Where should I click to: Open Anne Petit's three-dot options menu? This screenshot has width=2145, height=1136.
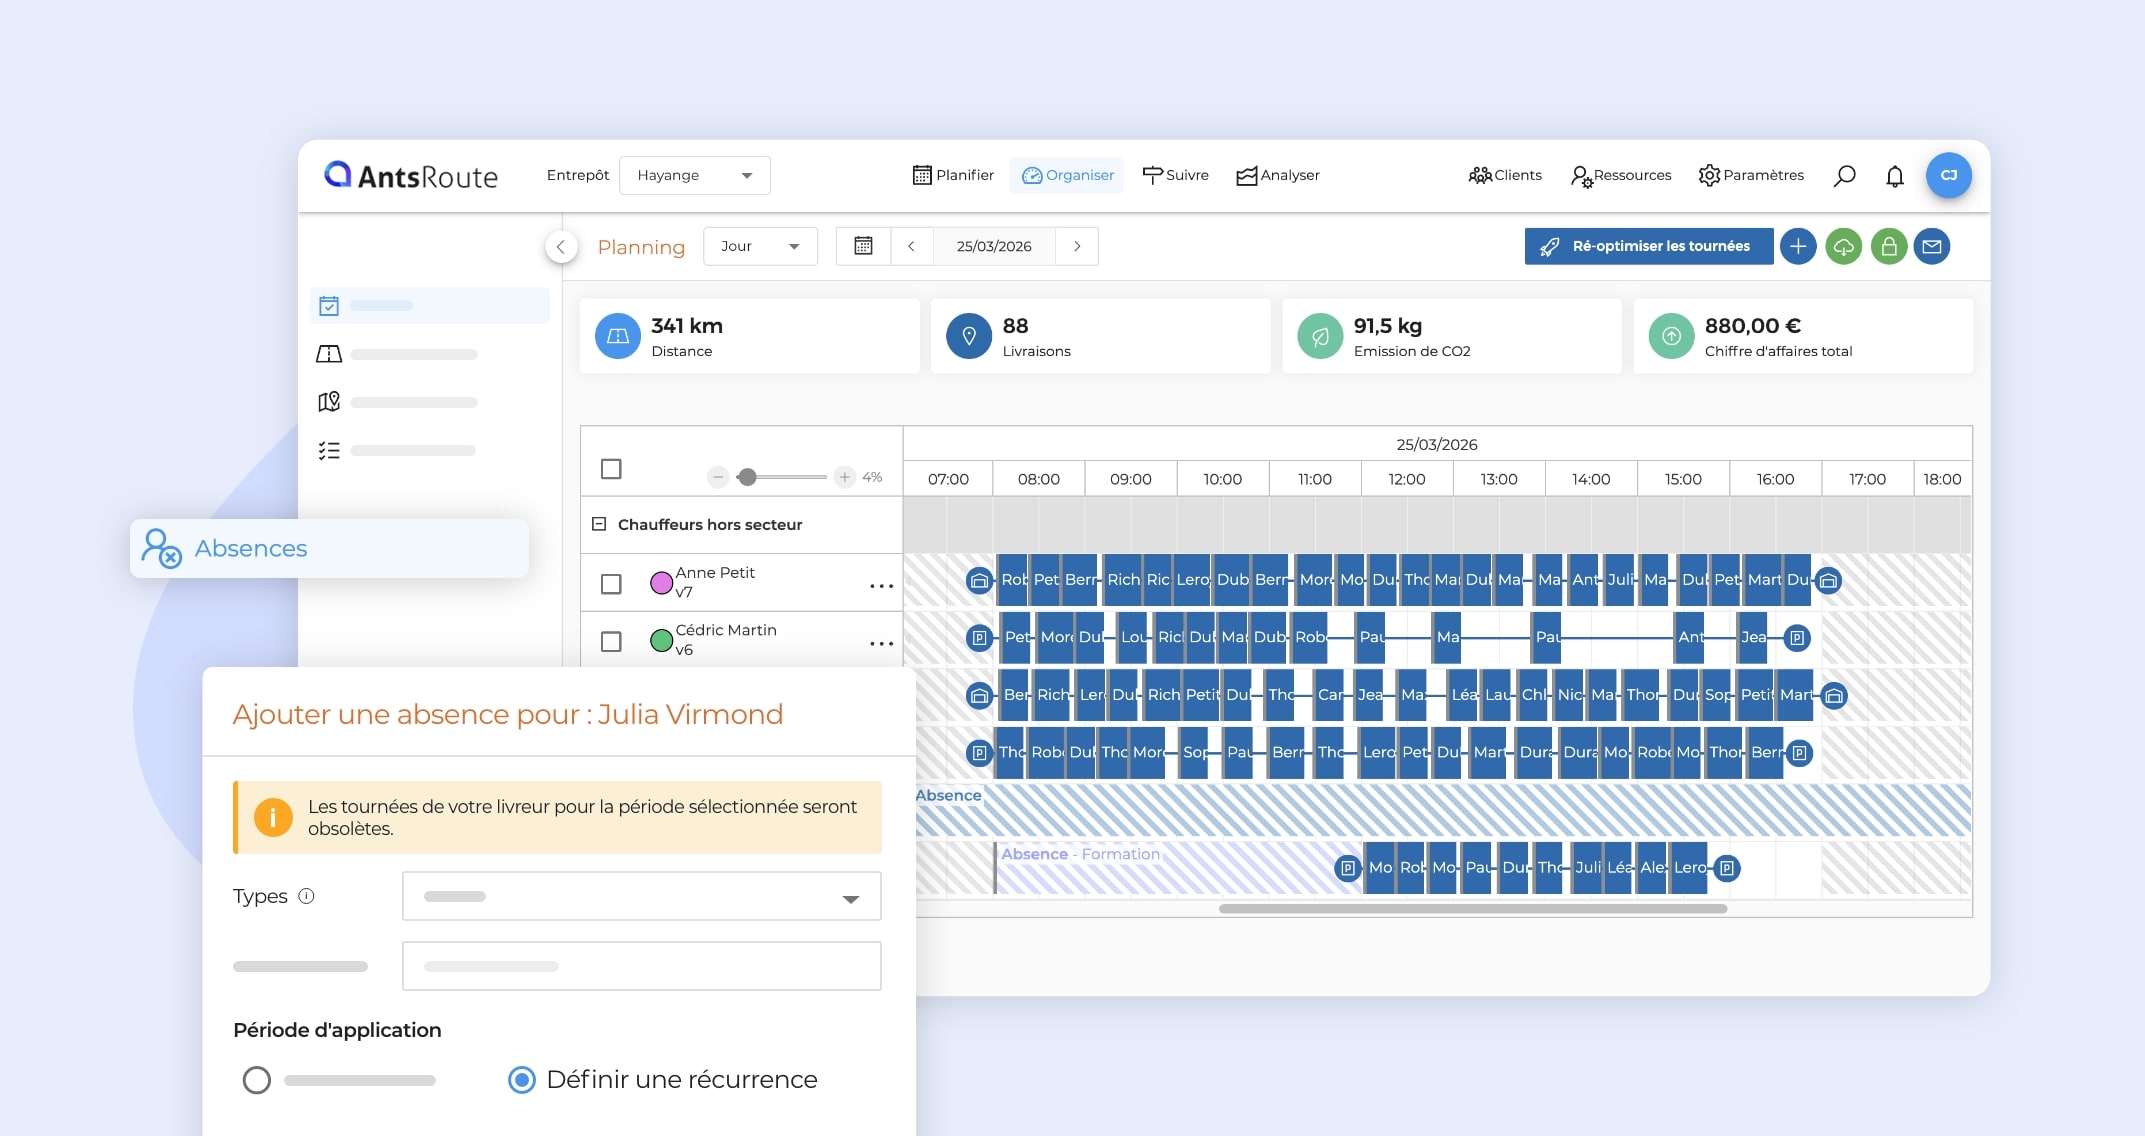tap(881, 585)
